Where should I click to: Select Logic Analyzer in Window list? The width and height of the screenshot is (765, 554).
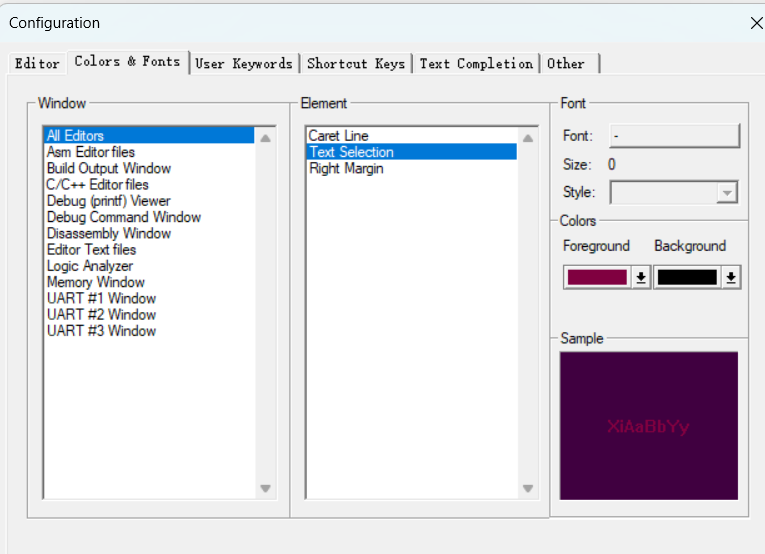point(90,266)
